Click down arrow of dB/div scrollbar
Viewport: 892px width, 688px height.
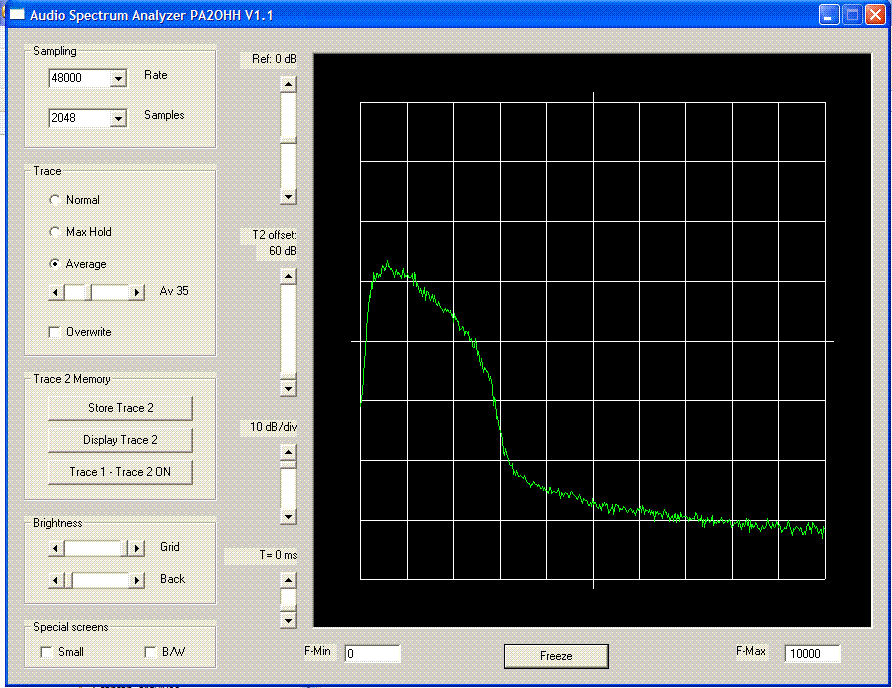tap(288, 517)
